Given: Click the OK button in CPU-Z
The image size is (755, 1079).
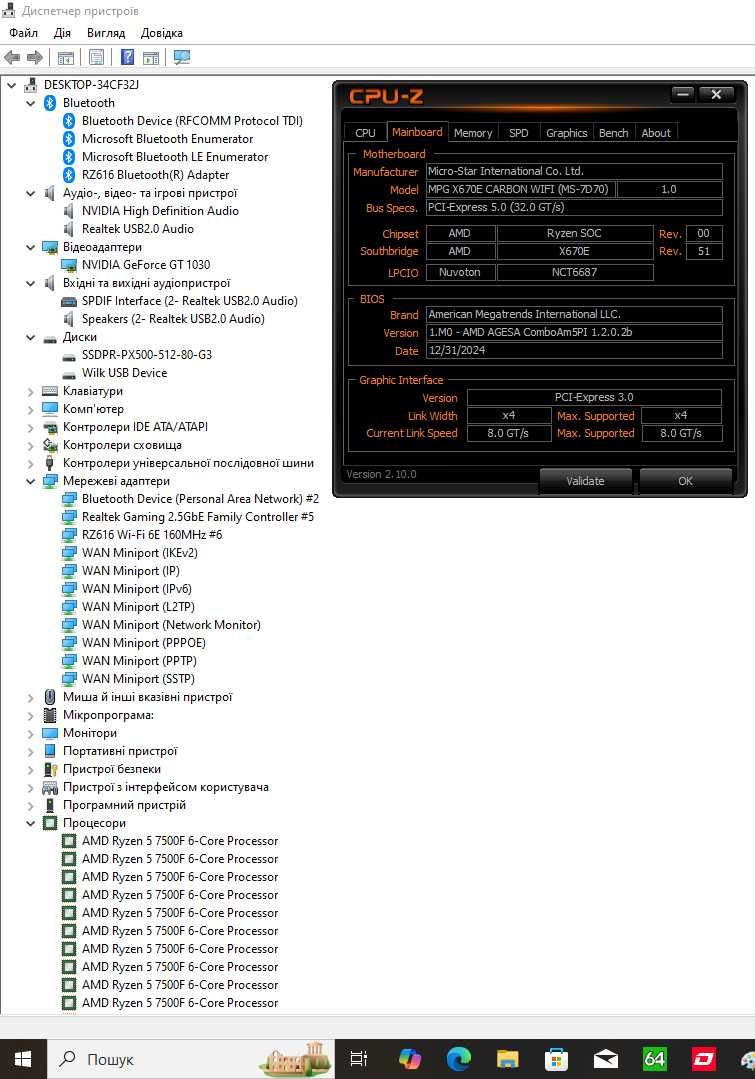Looking at the screenshot, I should [x=685, y=481].
